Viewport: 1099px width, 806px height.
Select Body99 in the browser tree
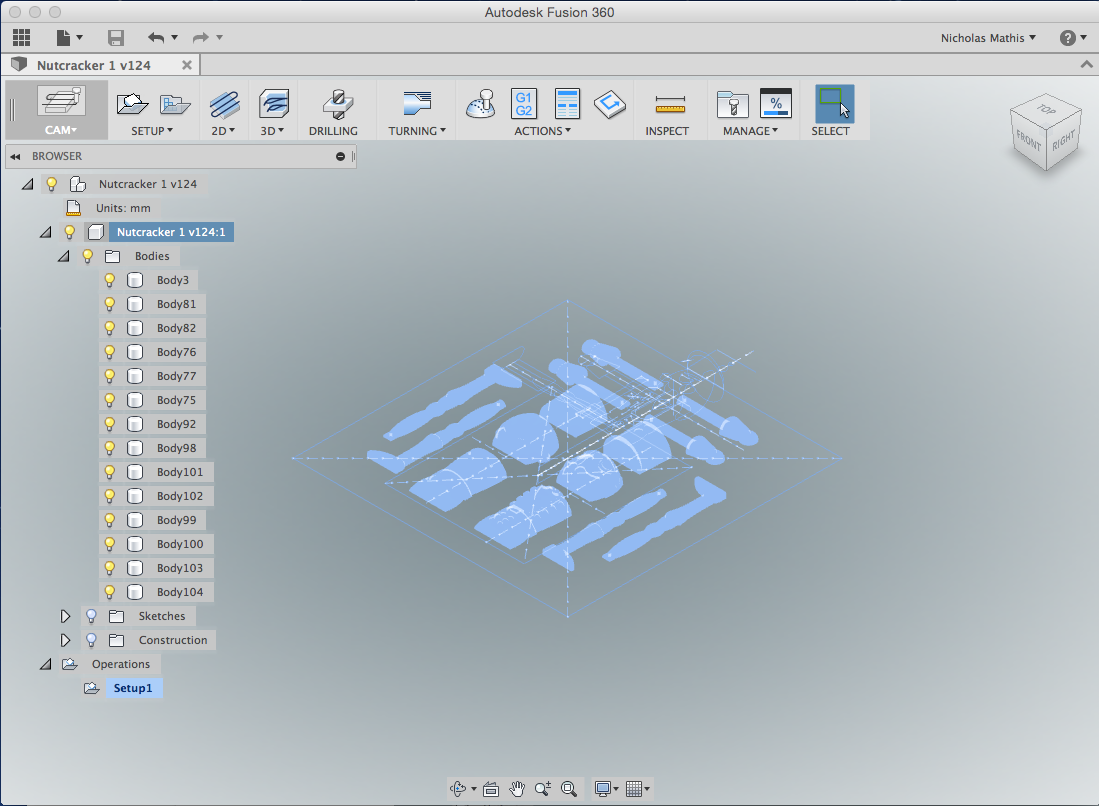pyautogui.click(x=177, y=520)
